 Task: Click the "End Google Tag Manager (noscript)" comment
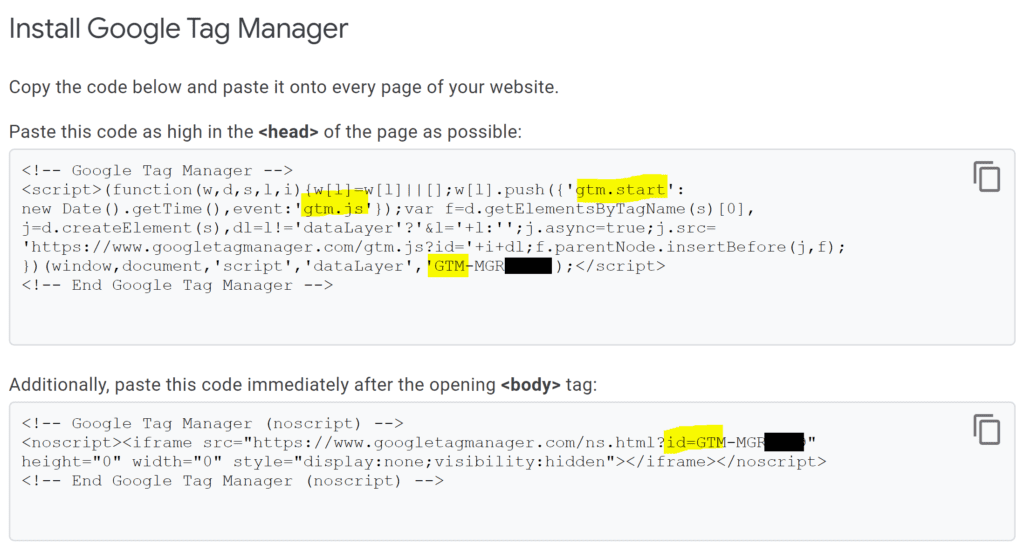coord(232,481)
